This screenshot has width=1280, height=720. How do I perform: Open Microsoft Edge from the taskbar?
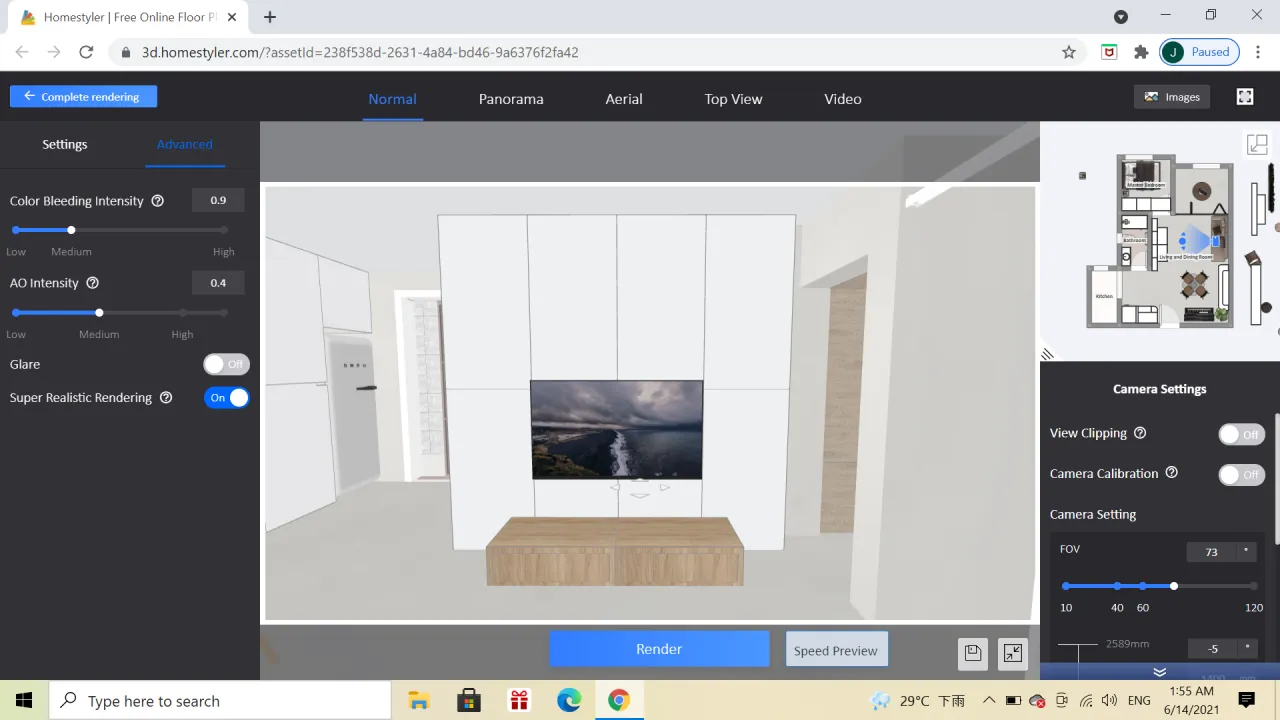[x=568, y=700]
